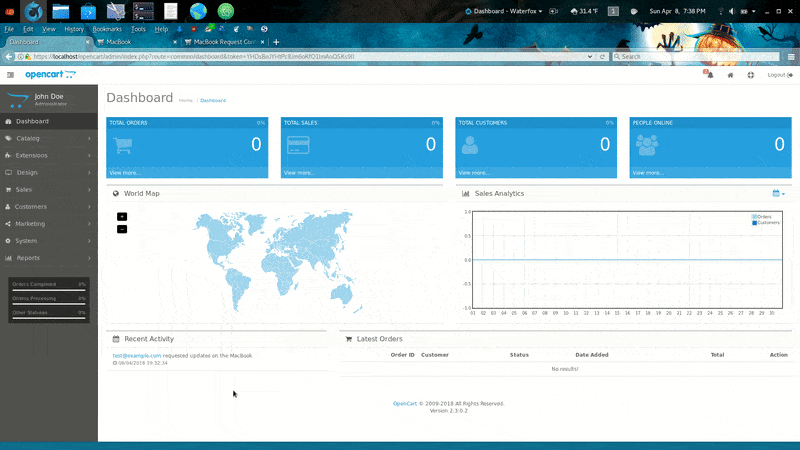Expand the Catalog menu in sidebar
This screenshot has height=450, width=800.
pos(48,138)
